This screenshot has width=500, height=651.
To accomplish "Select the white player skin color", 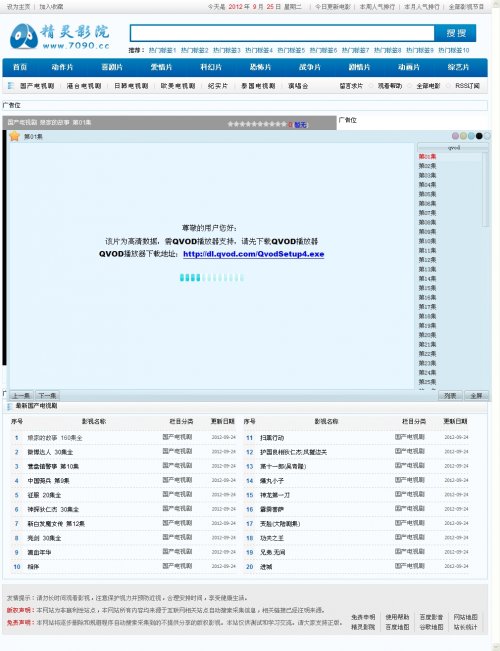I will [487, 136].
